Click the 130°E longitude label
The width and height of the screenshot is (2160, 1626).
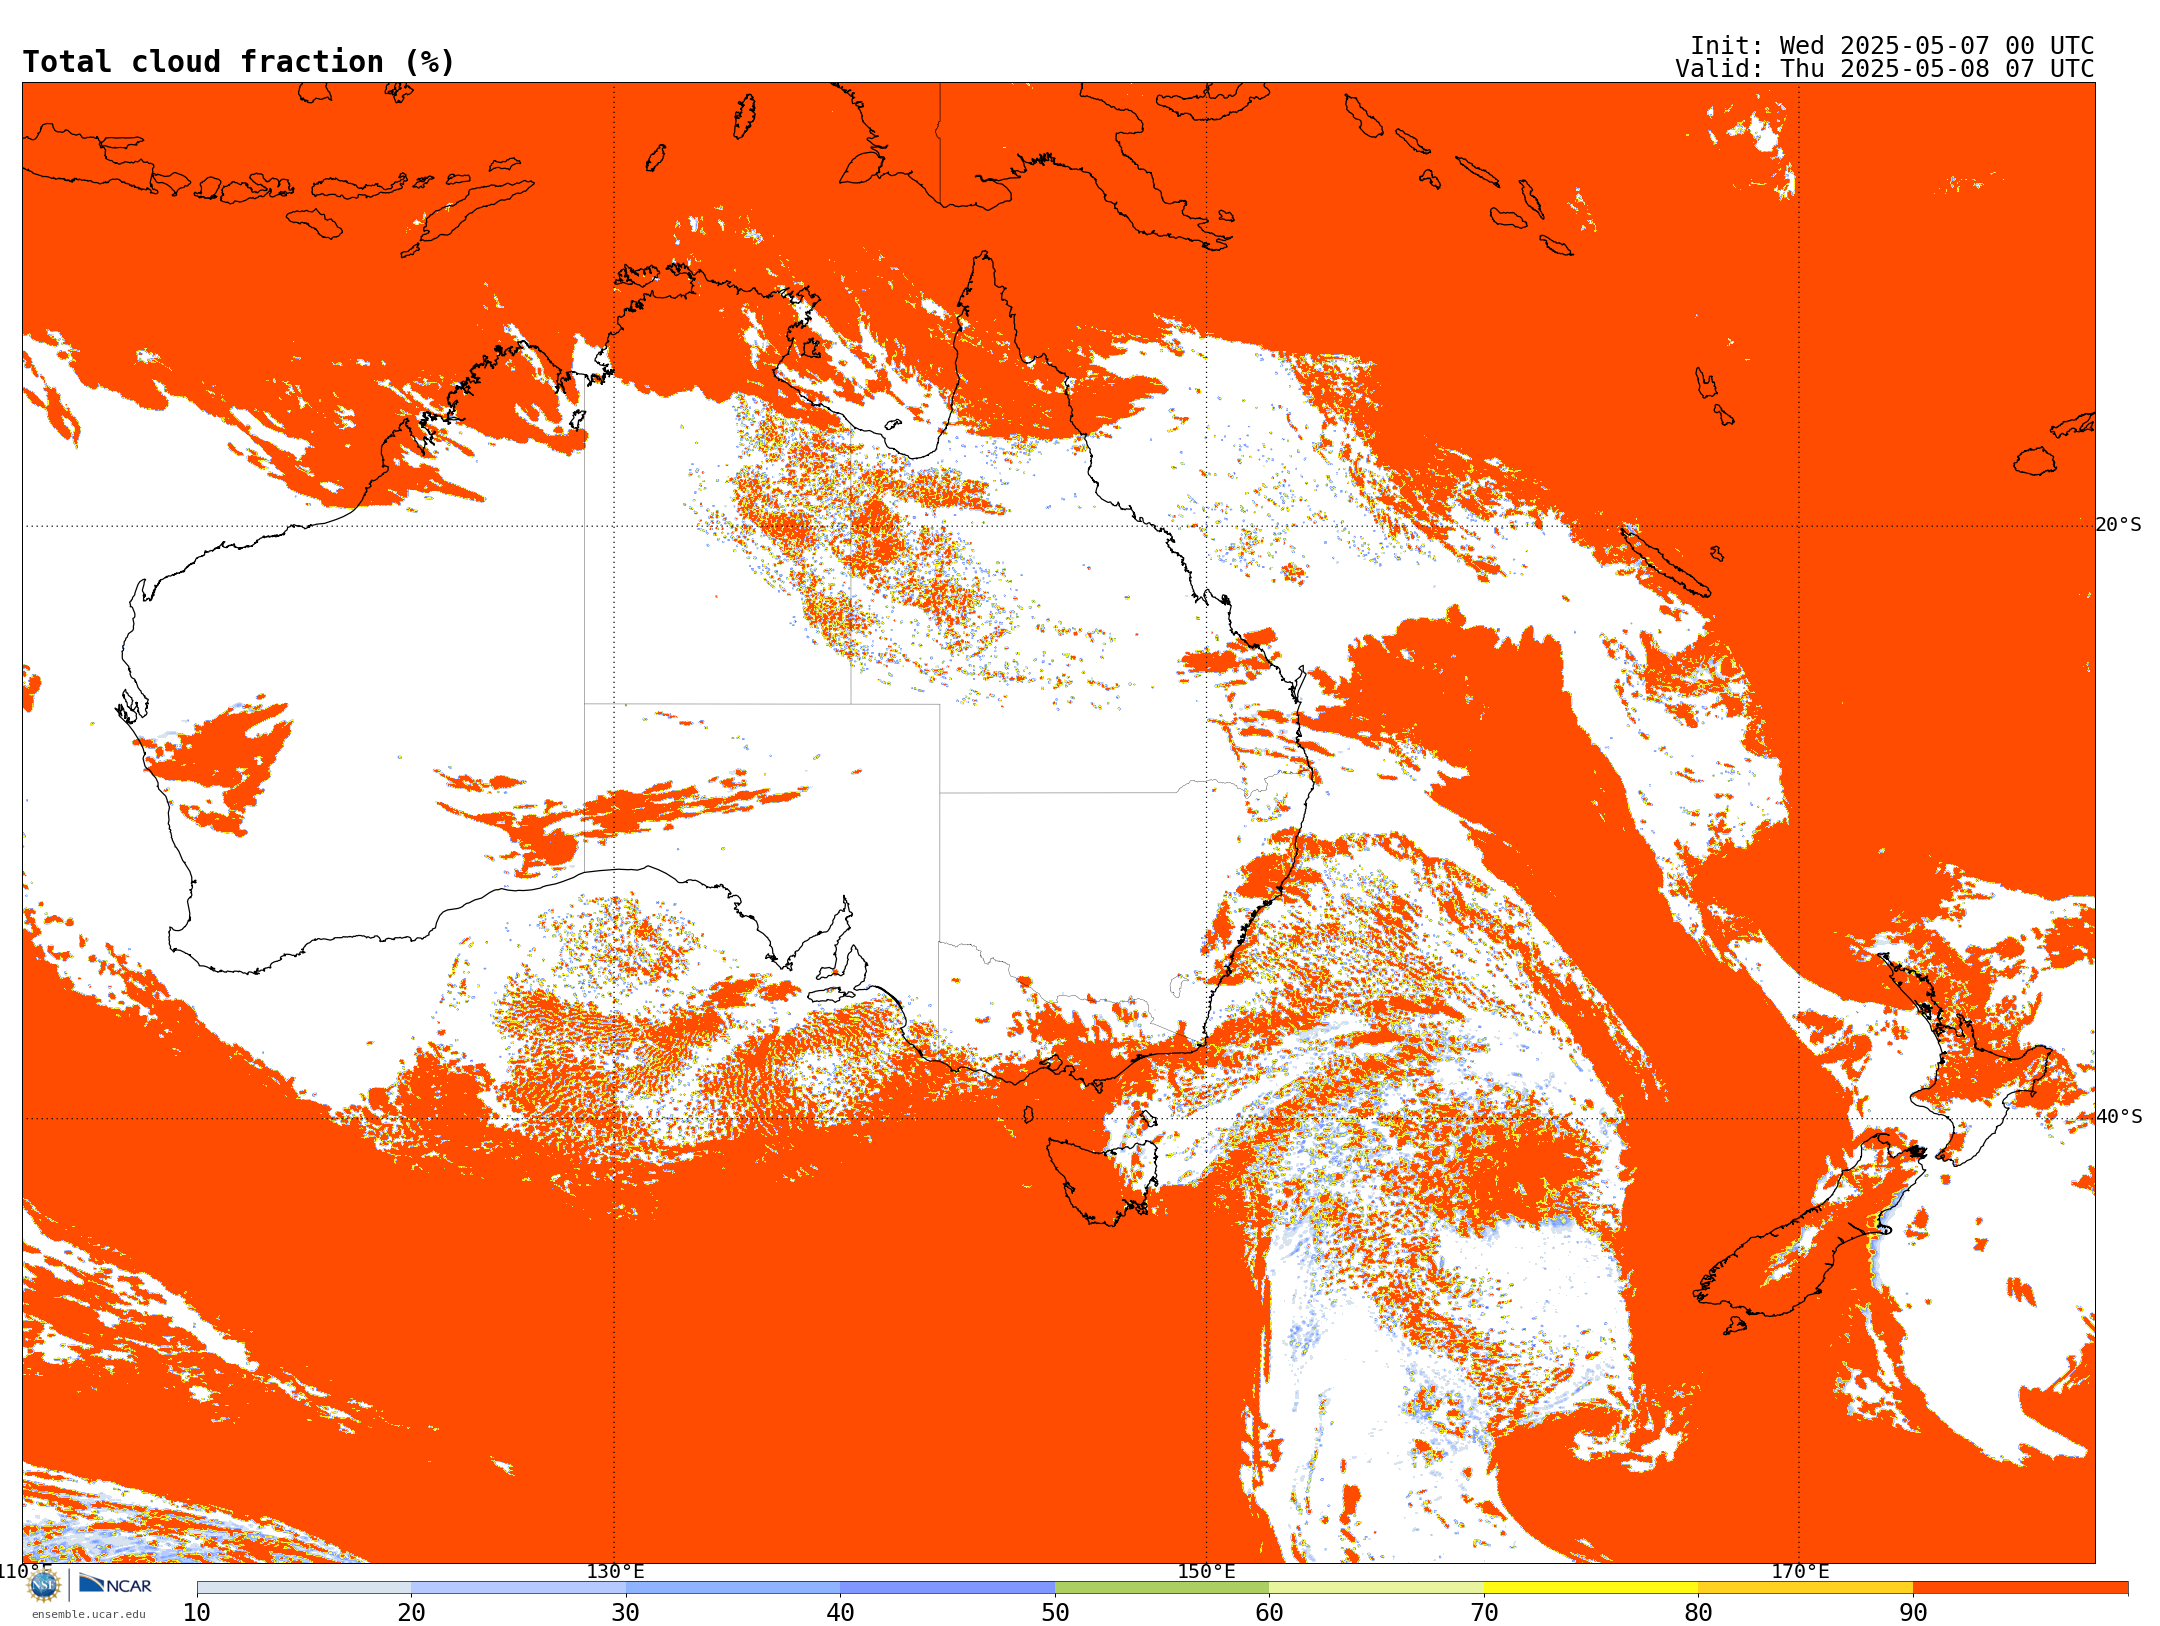(x=615, y=1571)
